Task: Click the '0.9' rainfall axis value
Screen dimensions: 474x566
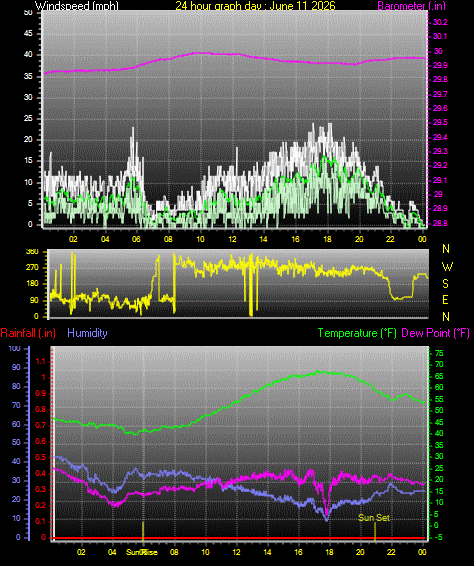Action: tap(41, 393)
